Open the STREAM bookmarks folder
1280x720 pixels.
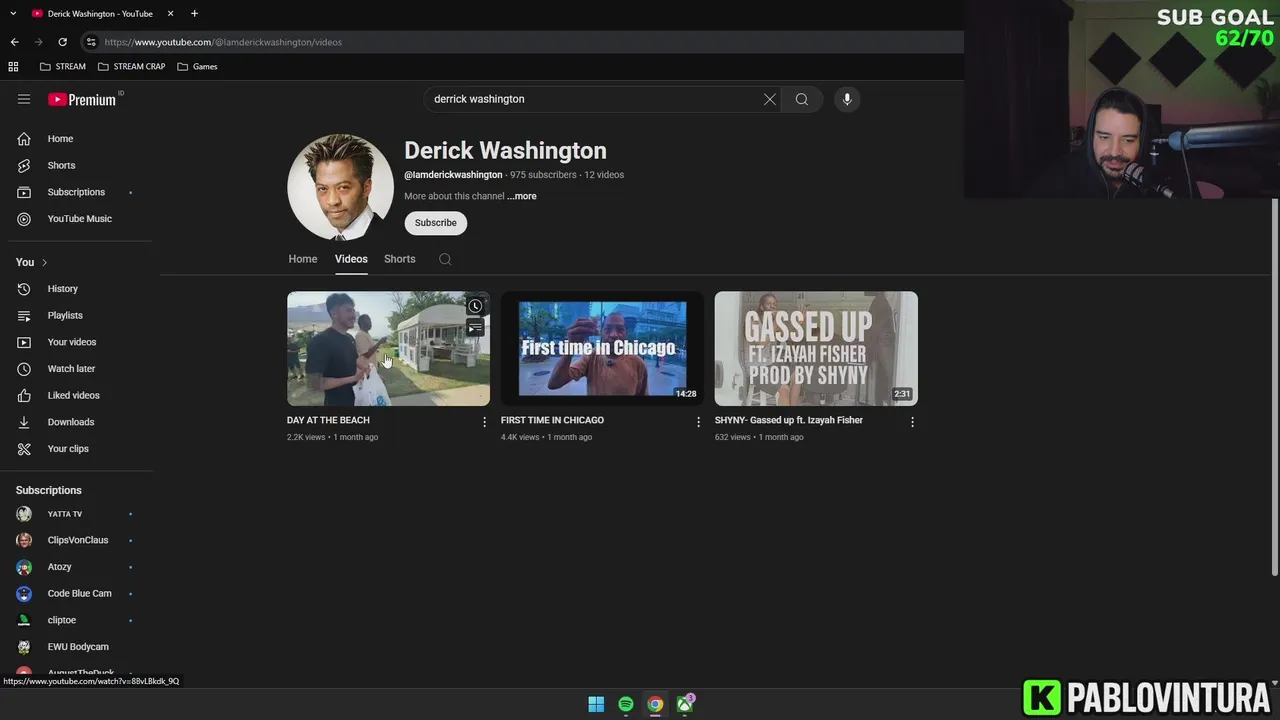(x=62, y=67)
